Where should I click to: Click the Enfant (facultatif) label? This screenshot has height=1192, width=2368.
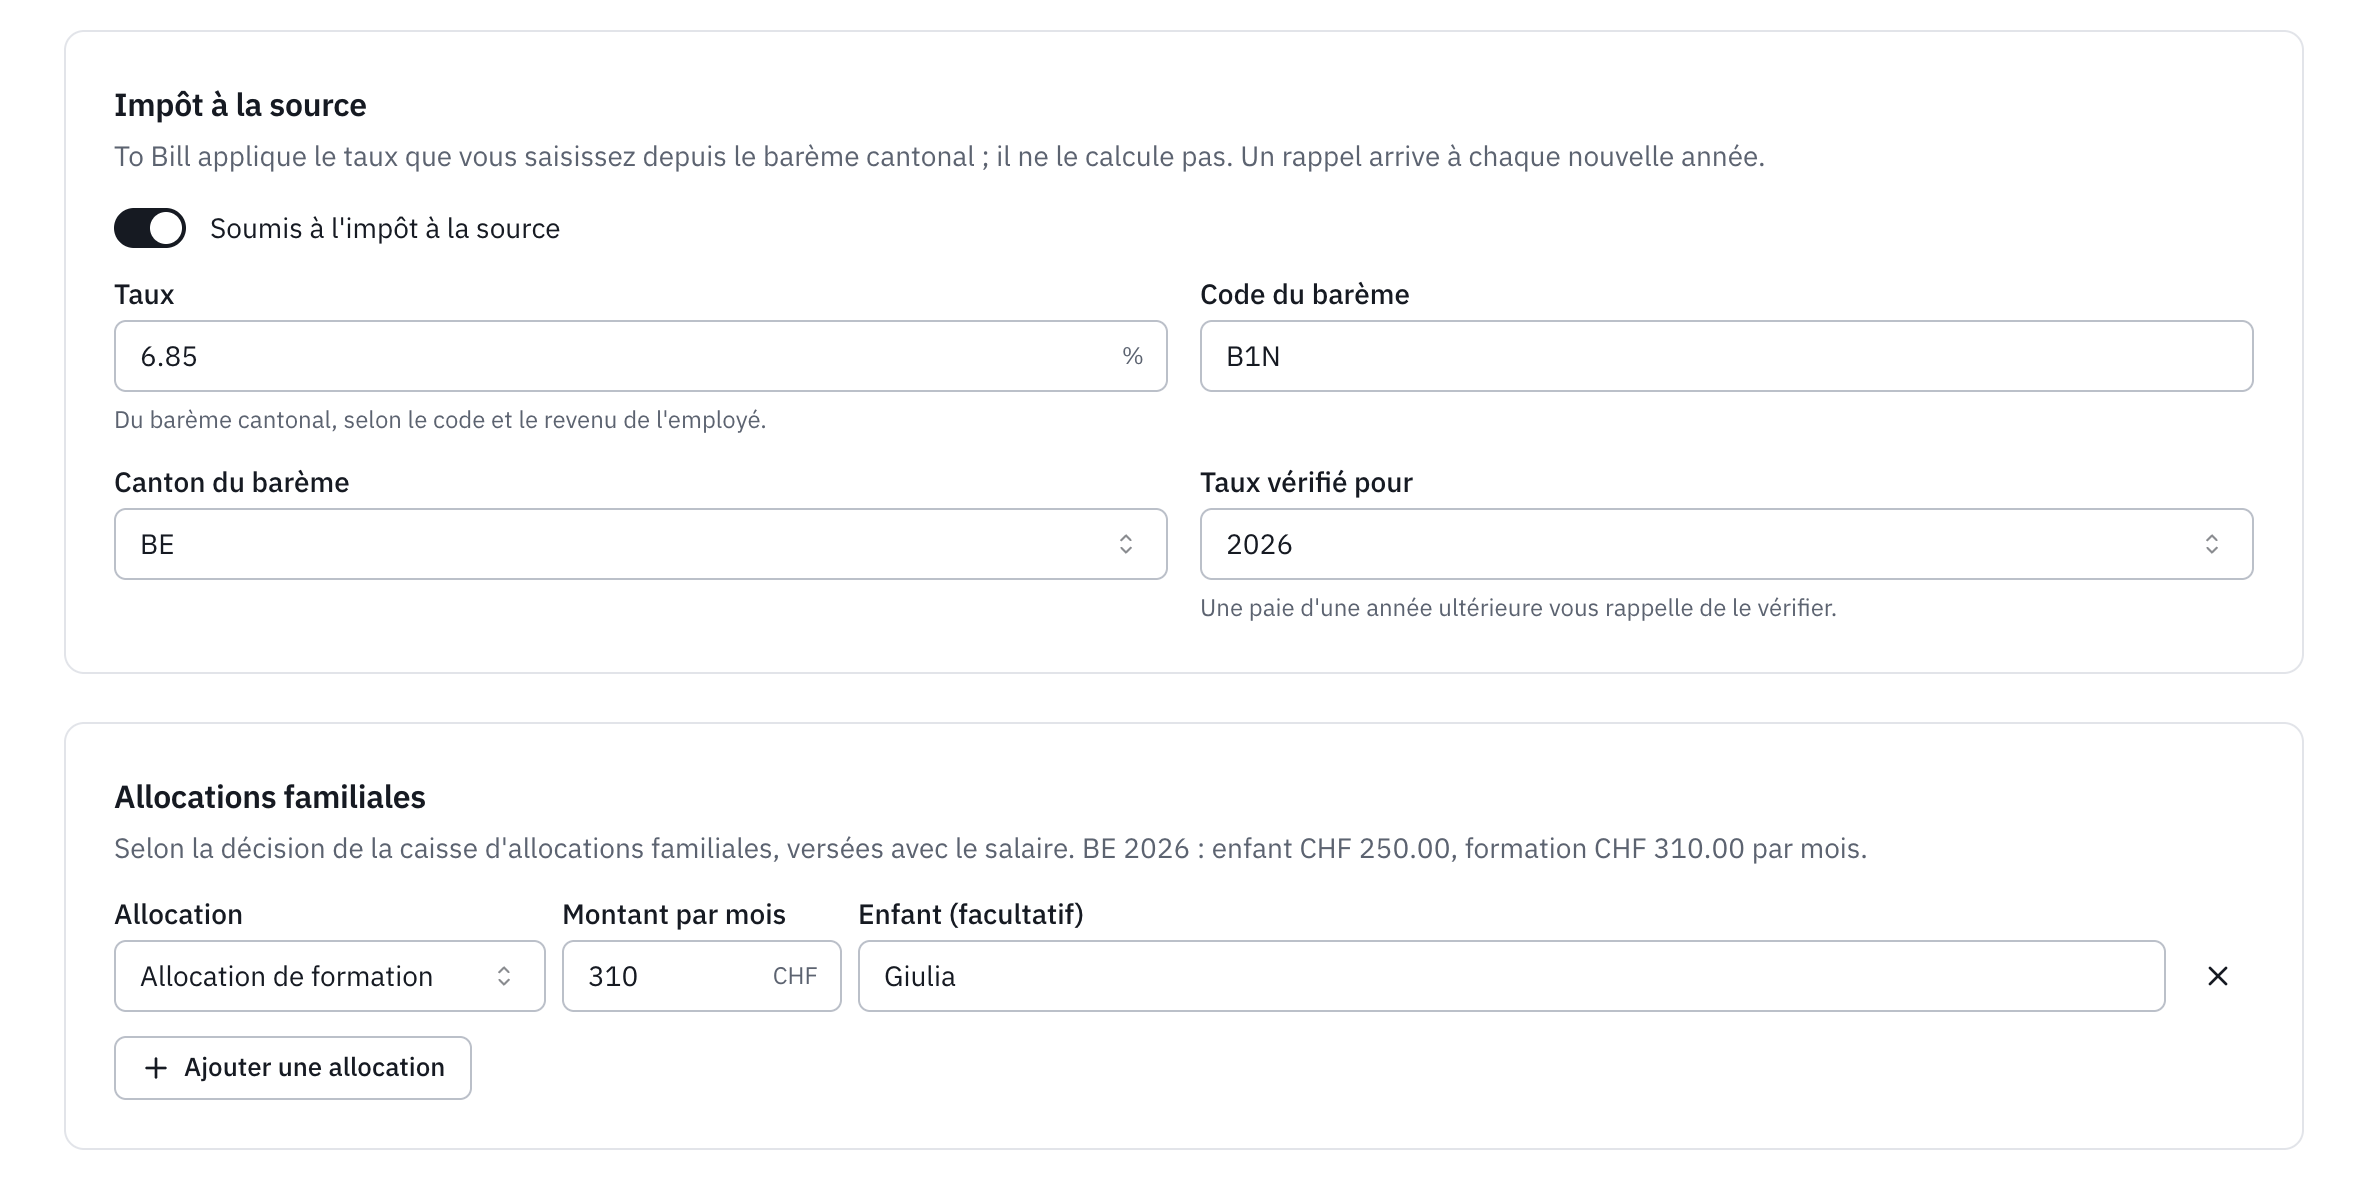tap(971, 914)
